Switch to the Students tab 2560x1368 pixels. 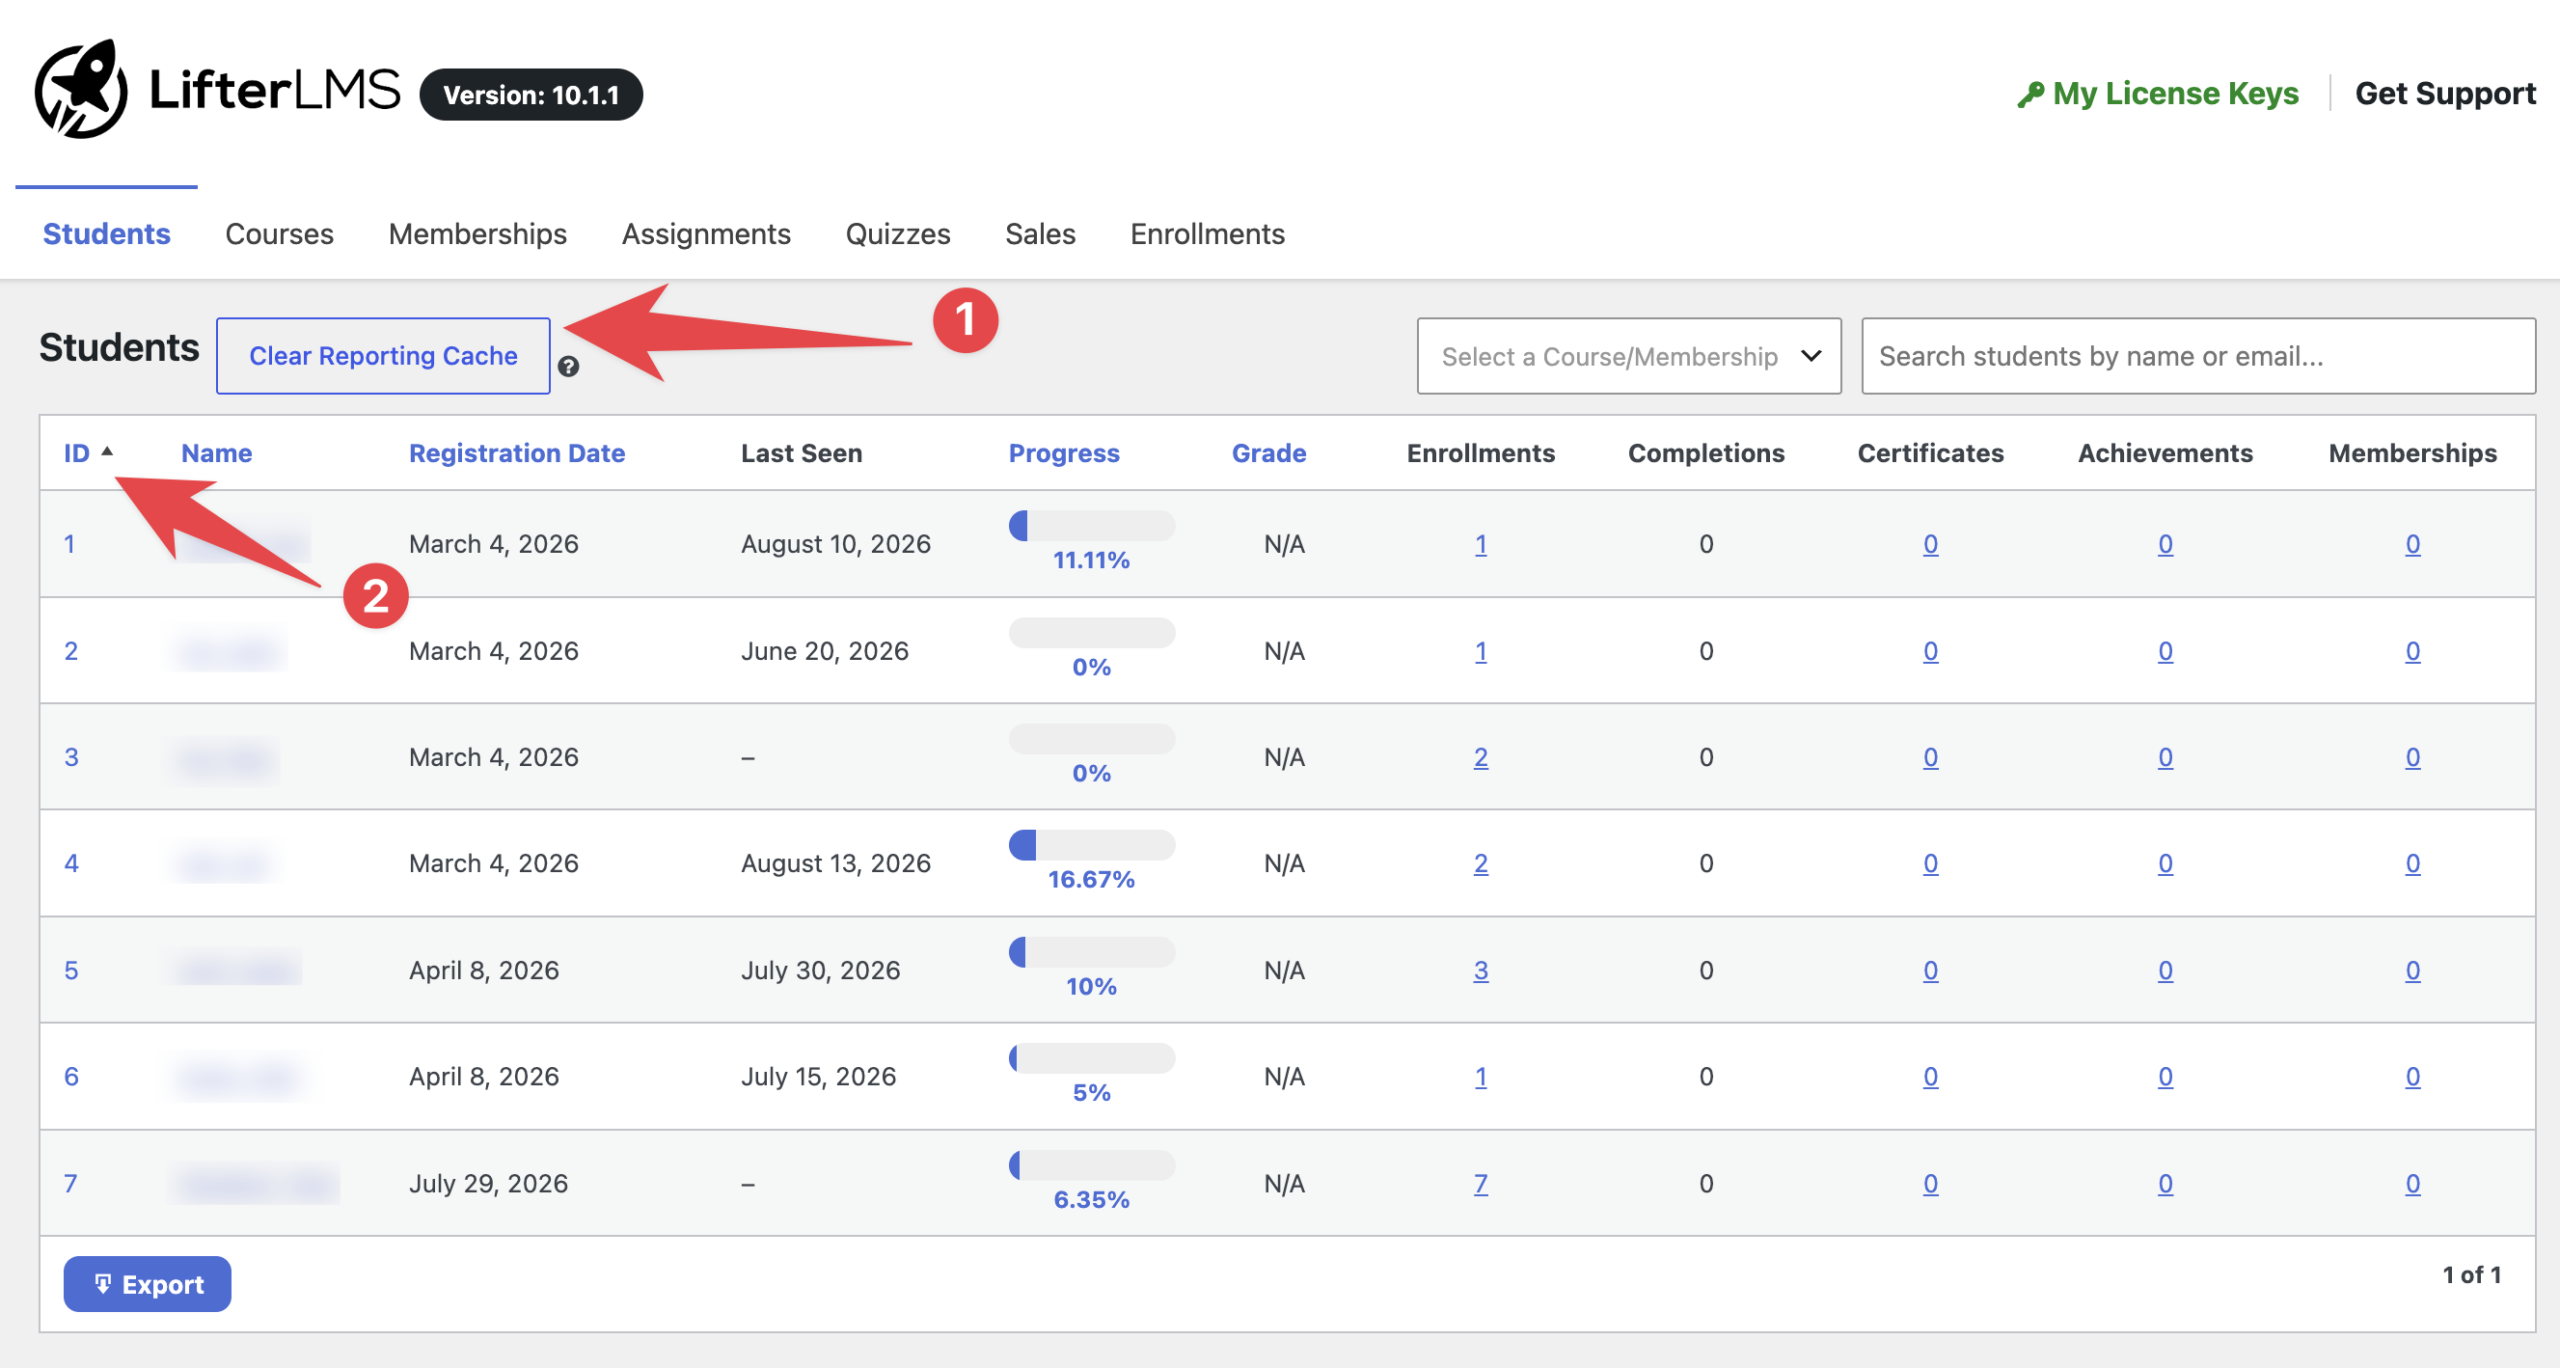tap(106, 233)
